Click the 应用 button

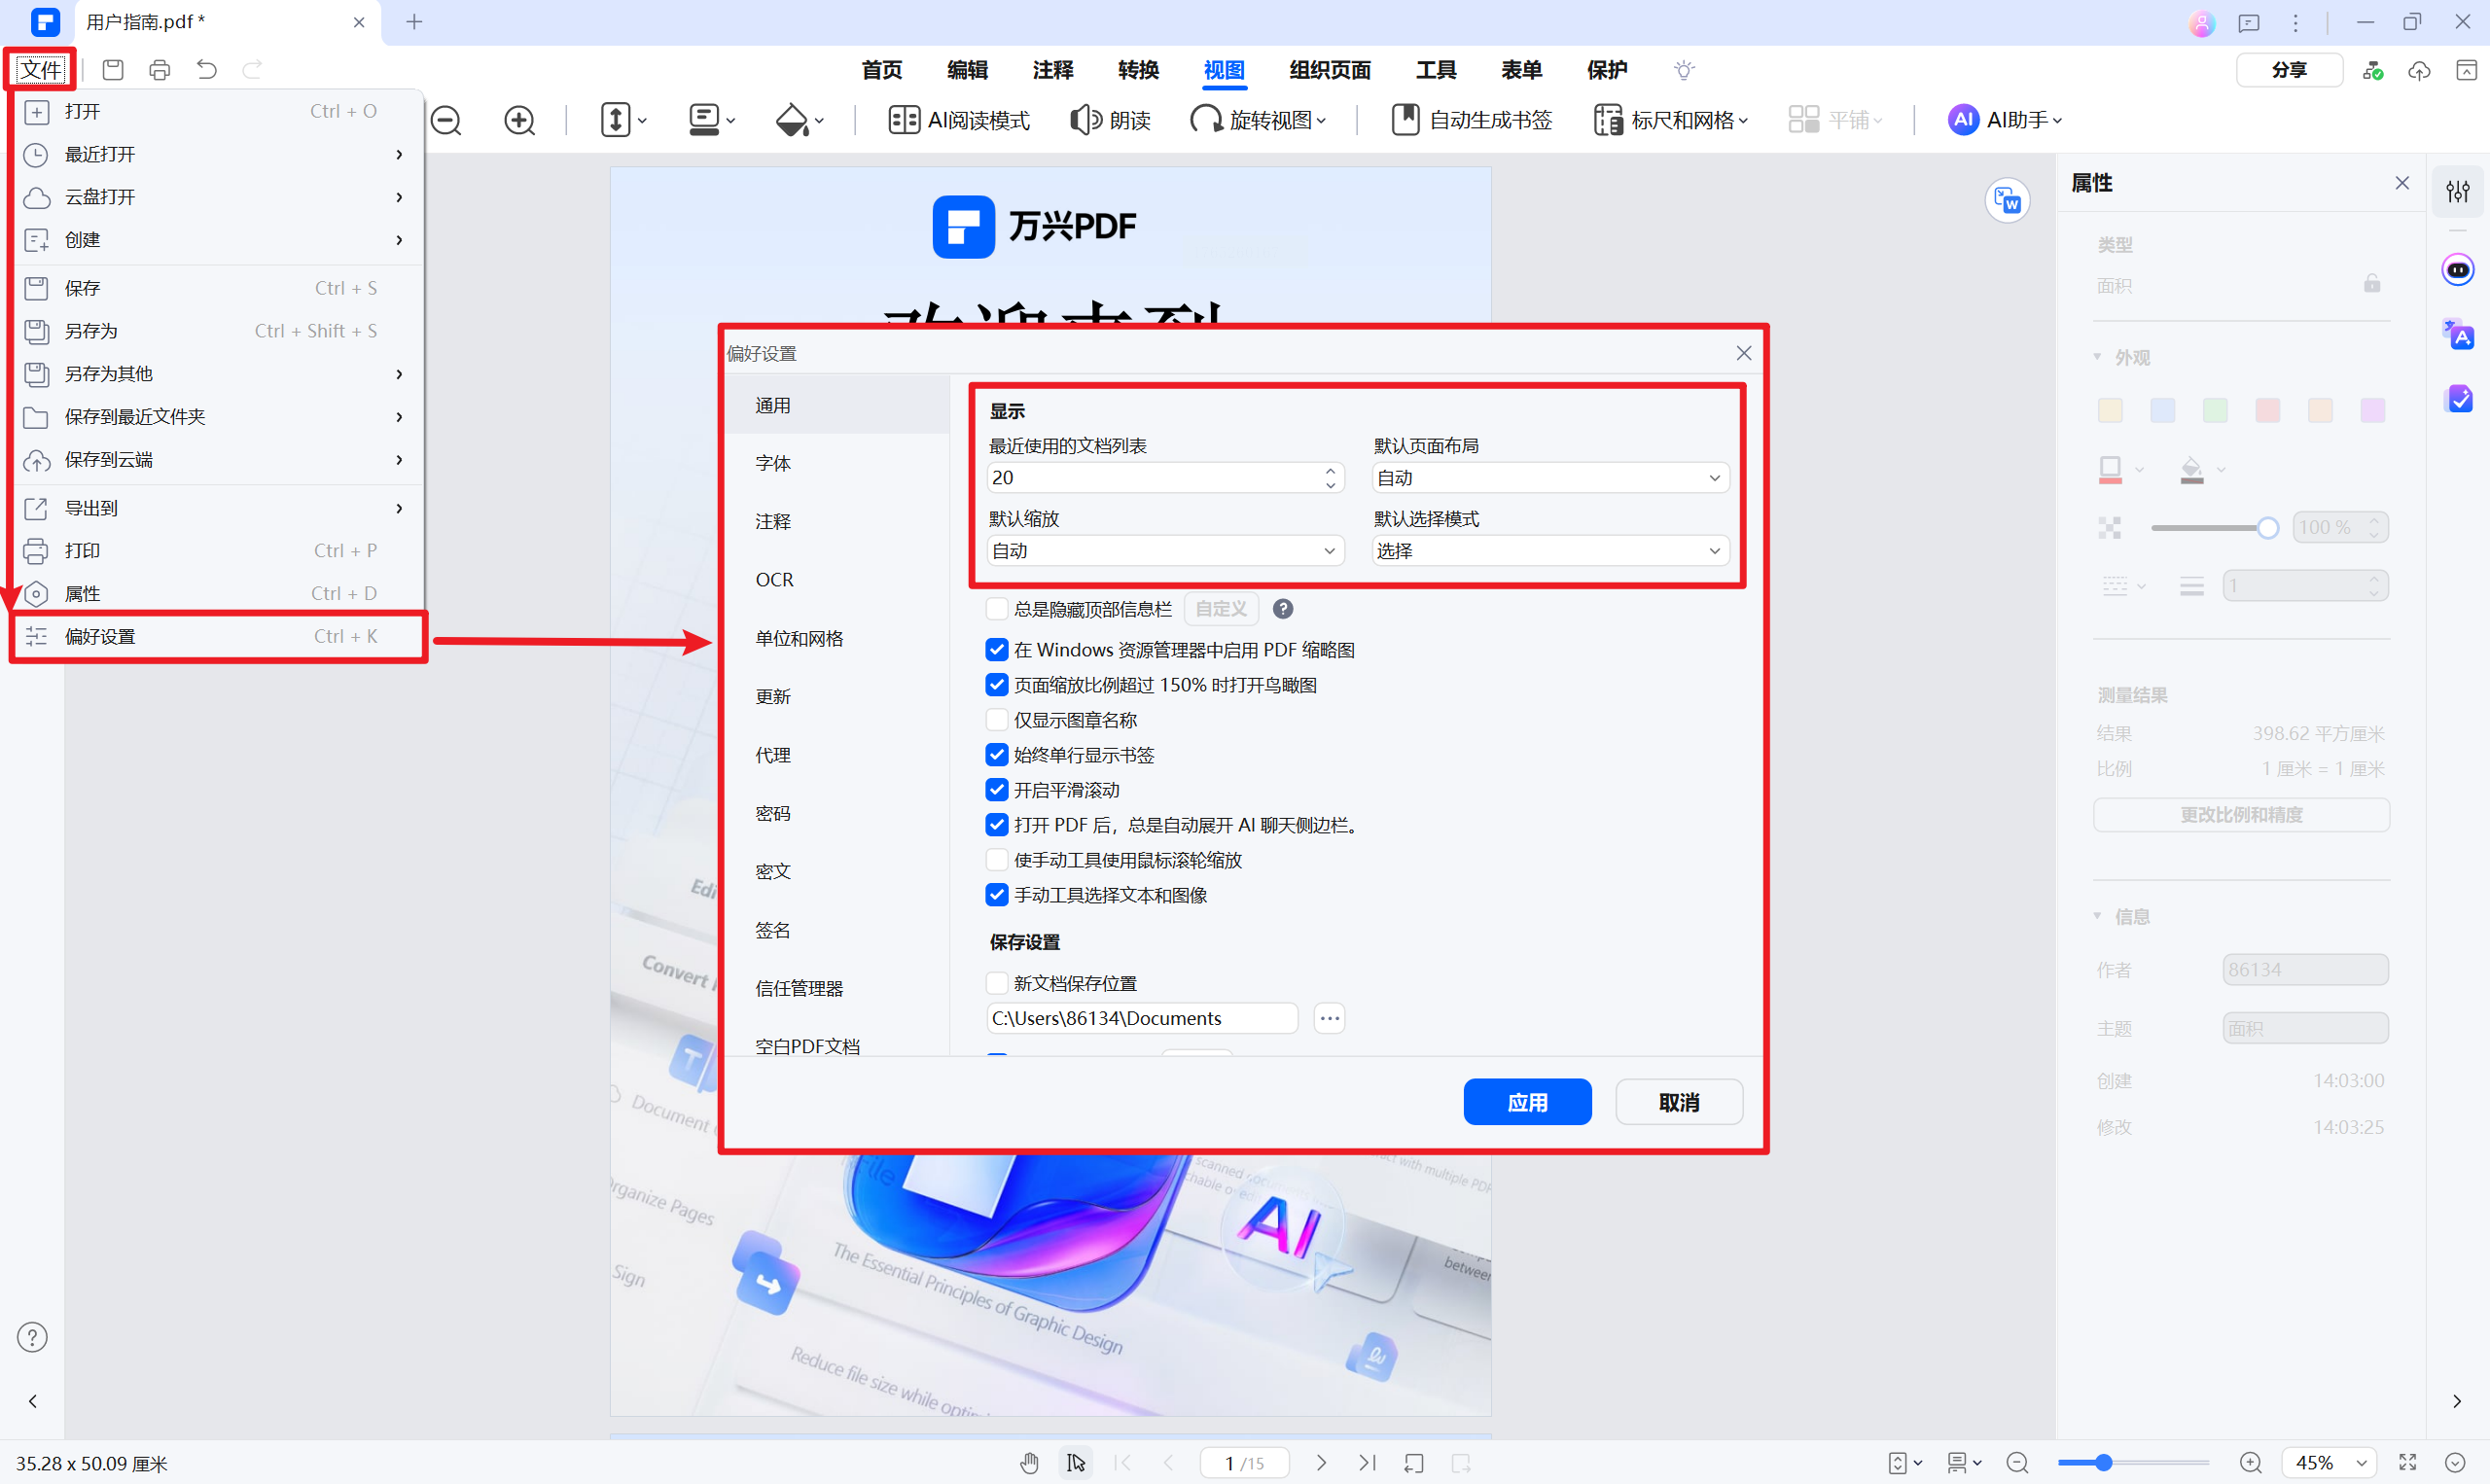pos(1526,1102)
